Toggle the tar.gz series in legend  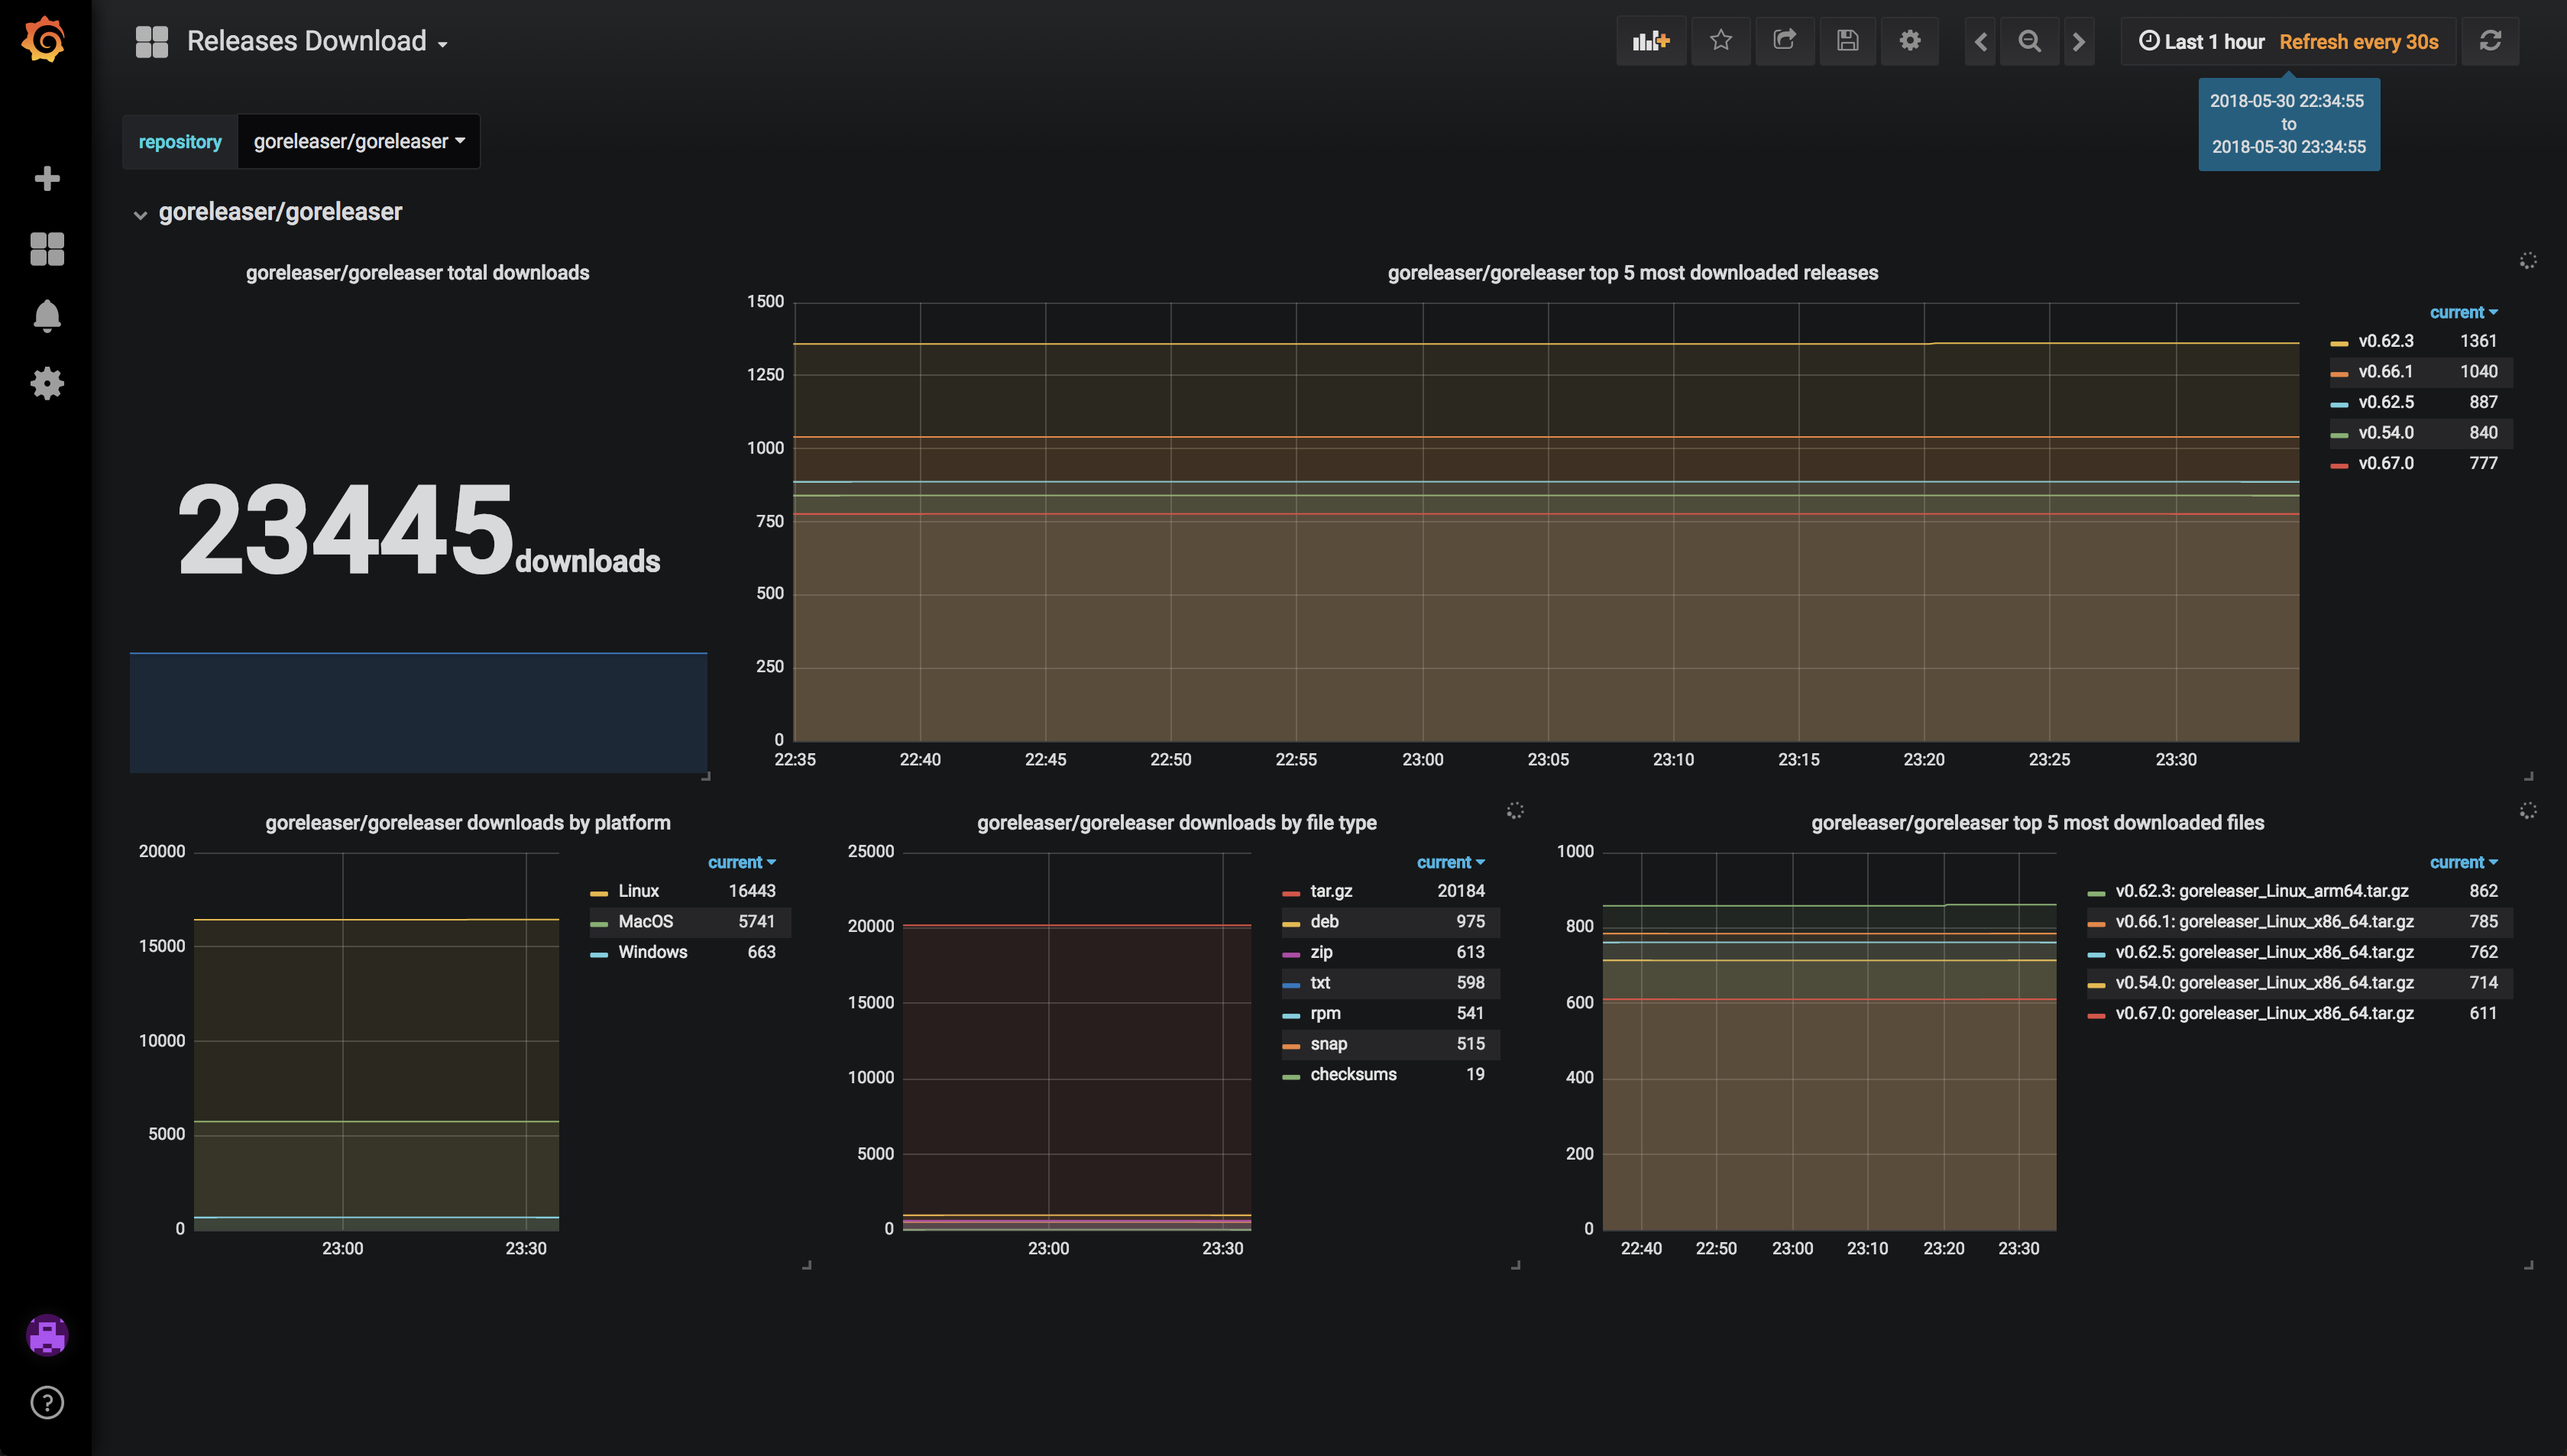click(x=1330, y=891)
